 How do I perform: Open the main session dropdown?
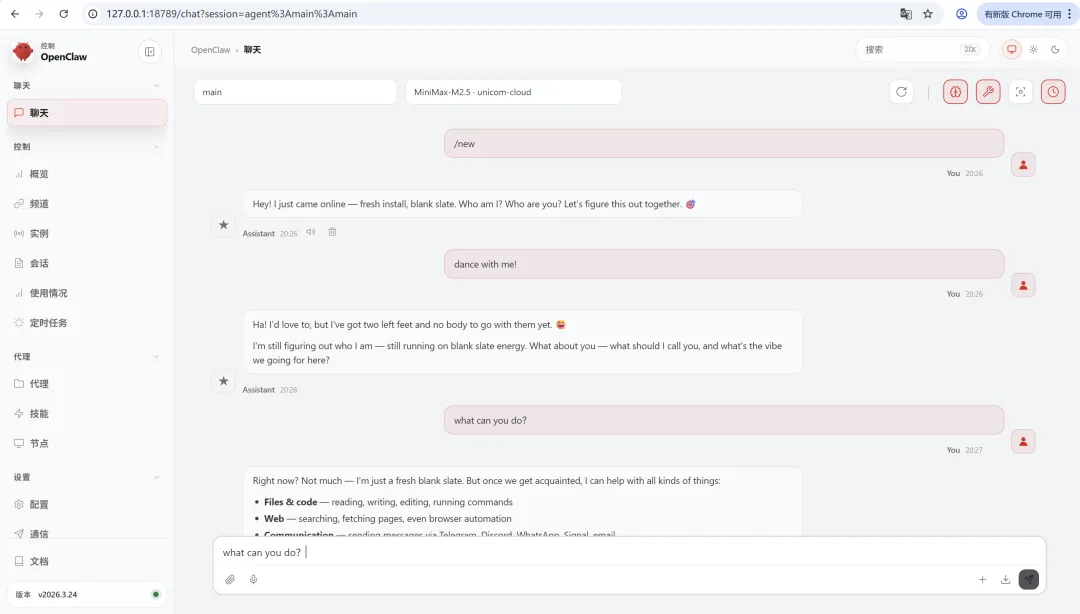295,92
